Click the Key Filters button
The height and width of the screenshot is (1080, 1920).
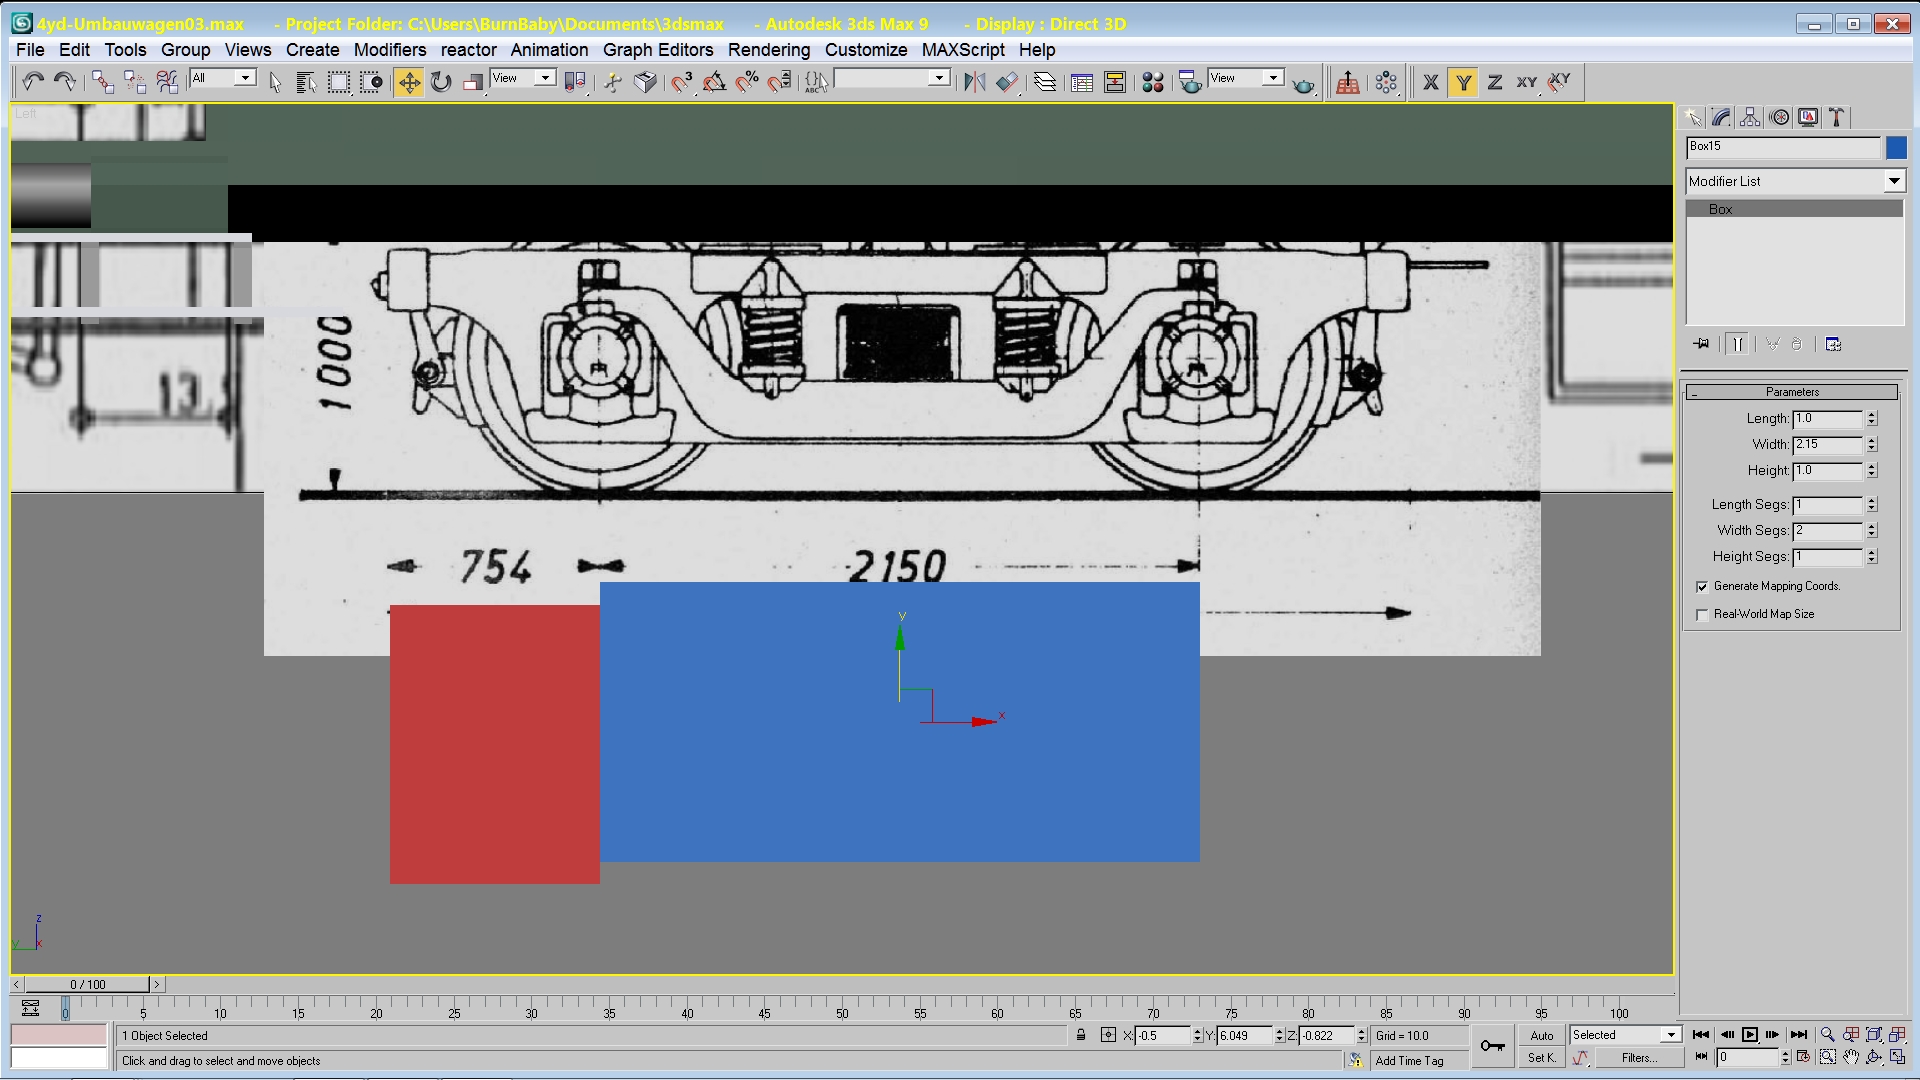point(1638,1058)
